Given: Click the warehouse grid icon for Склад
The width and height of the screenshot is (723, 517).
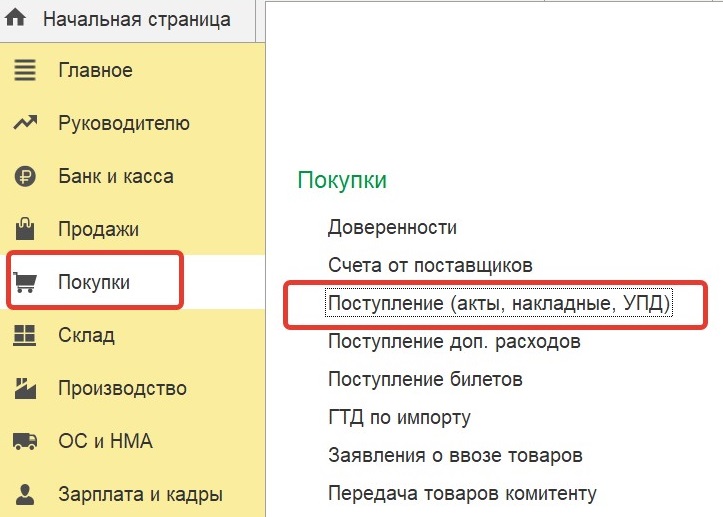Looking at the screenshot, I should [x=24, y=335].
